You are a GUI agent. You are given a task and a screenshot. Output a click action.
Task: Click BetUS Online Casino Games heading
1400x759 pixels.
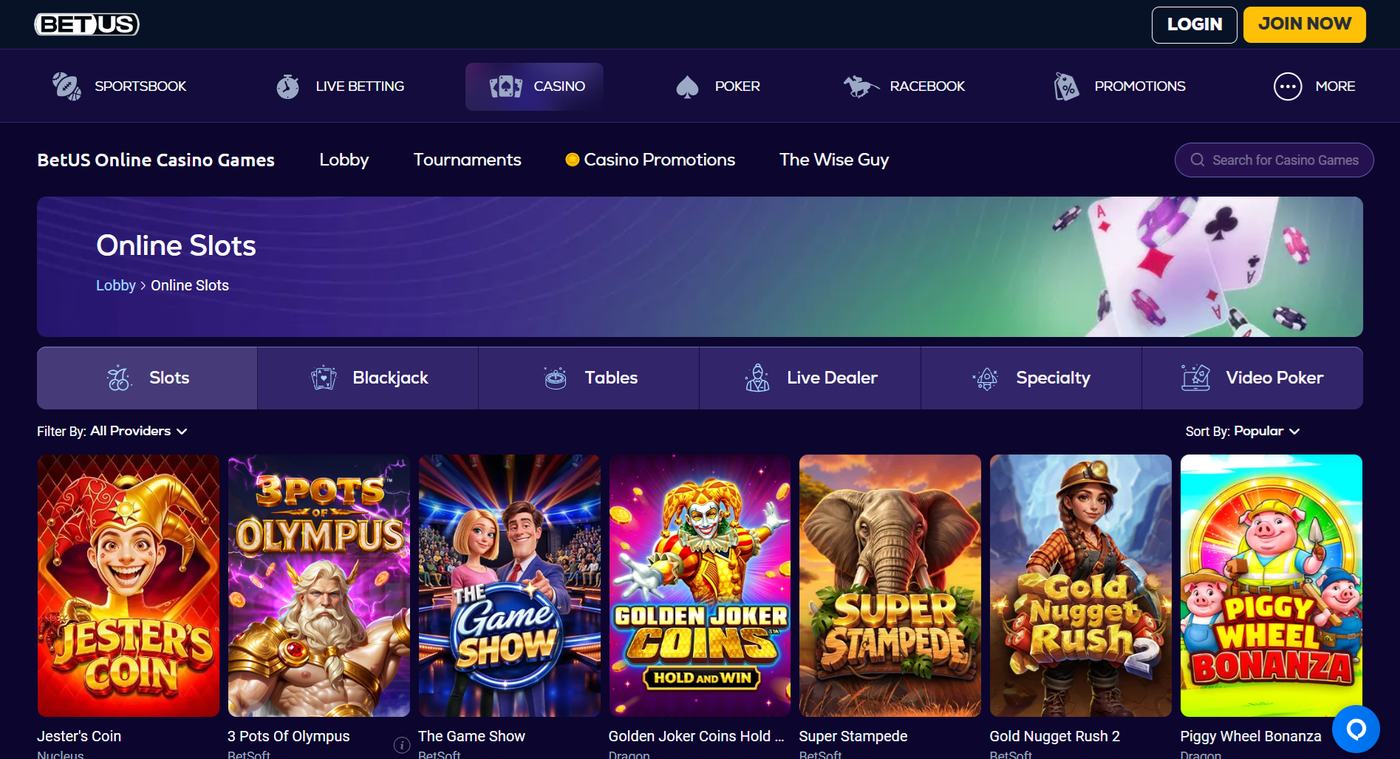[x=156, y=160]
